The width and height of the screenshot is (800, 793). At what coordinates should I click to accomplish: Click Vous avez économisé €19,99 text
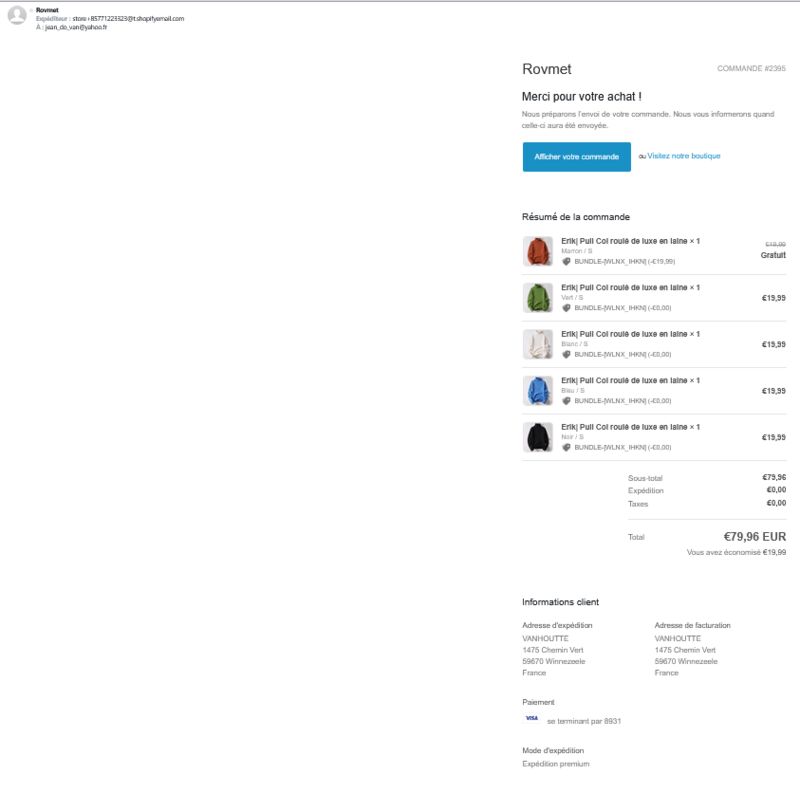736,552
